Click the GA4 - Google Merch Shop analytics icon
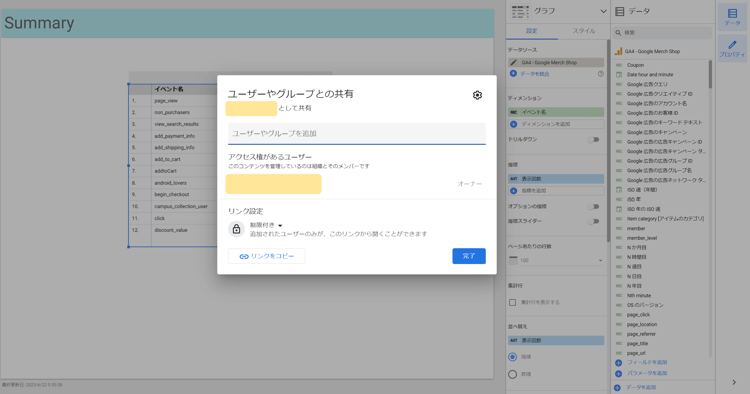This screenshot has width=750, height=394. pyautogui.click(x=618, y=51)
